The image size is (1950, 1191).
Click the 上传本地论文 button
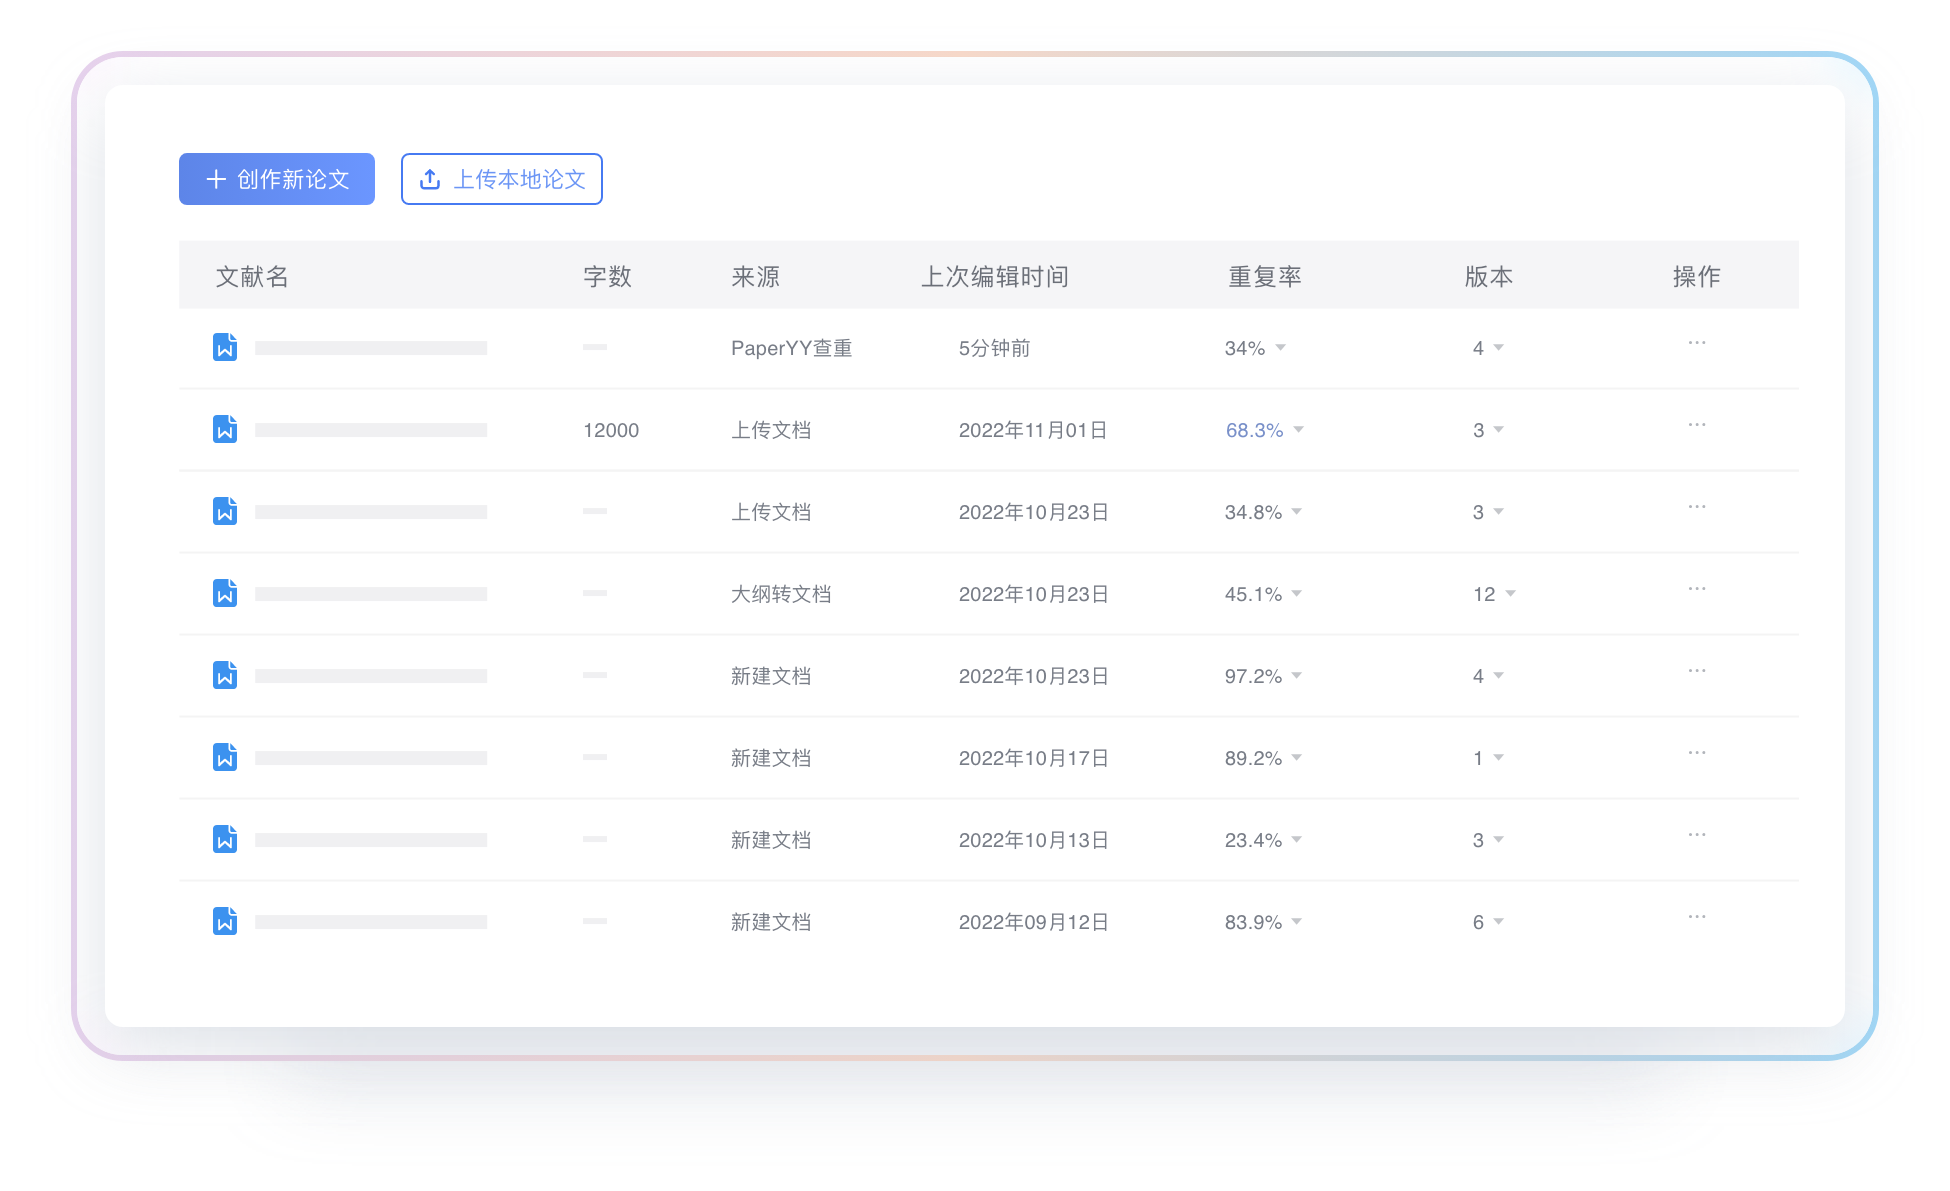(502, 179)
